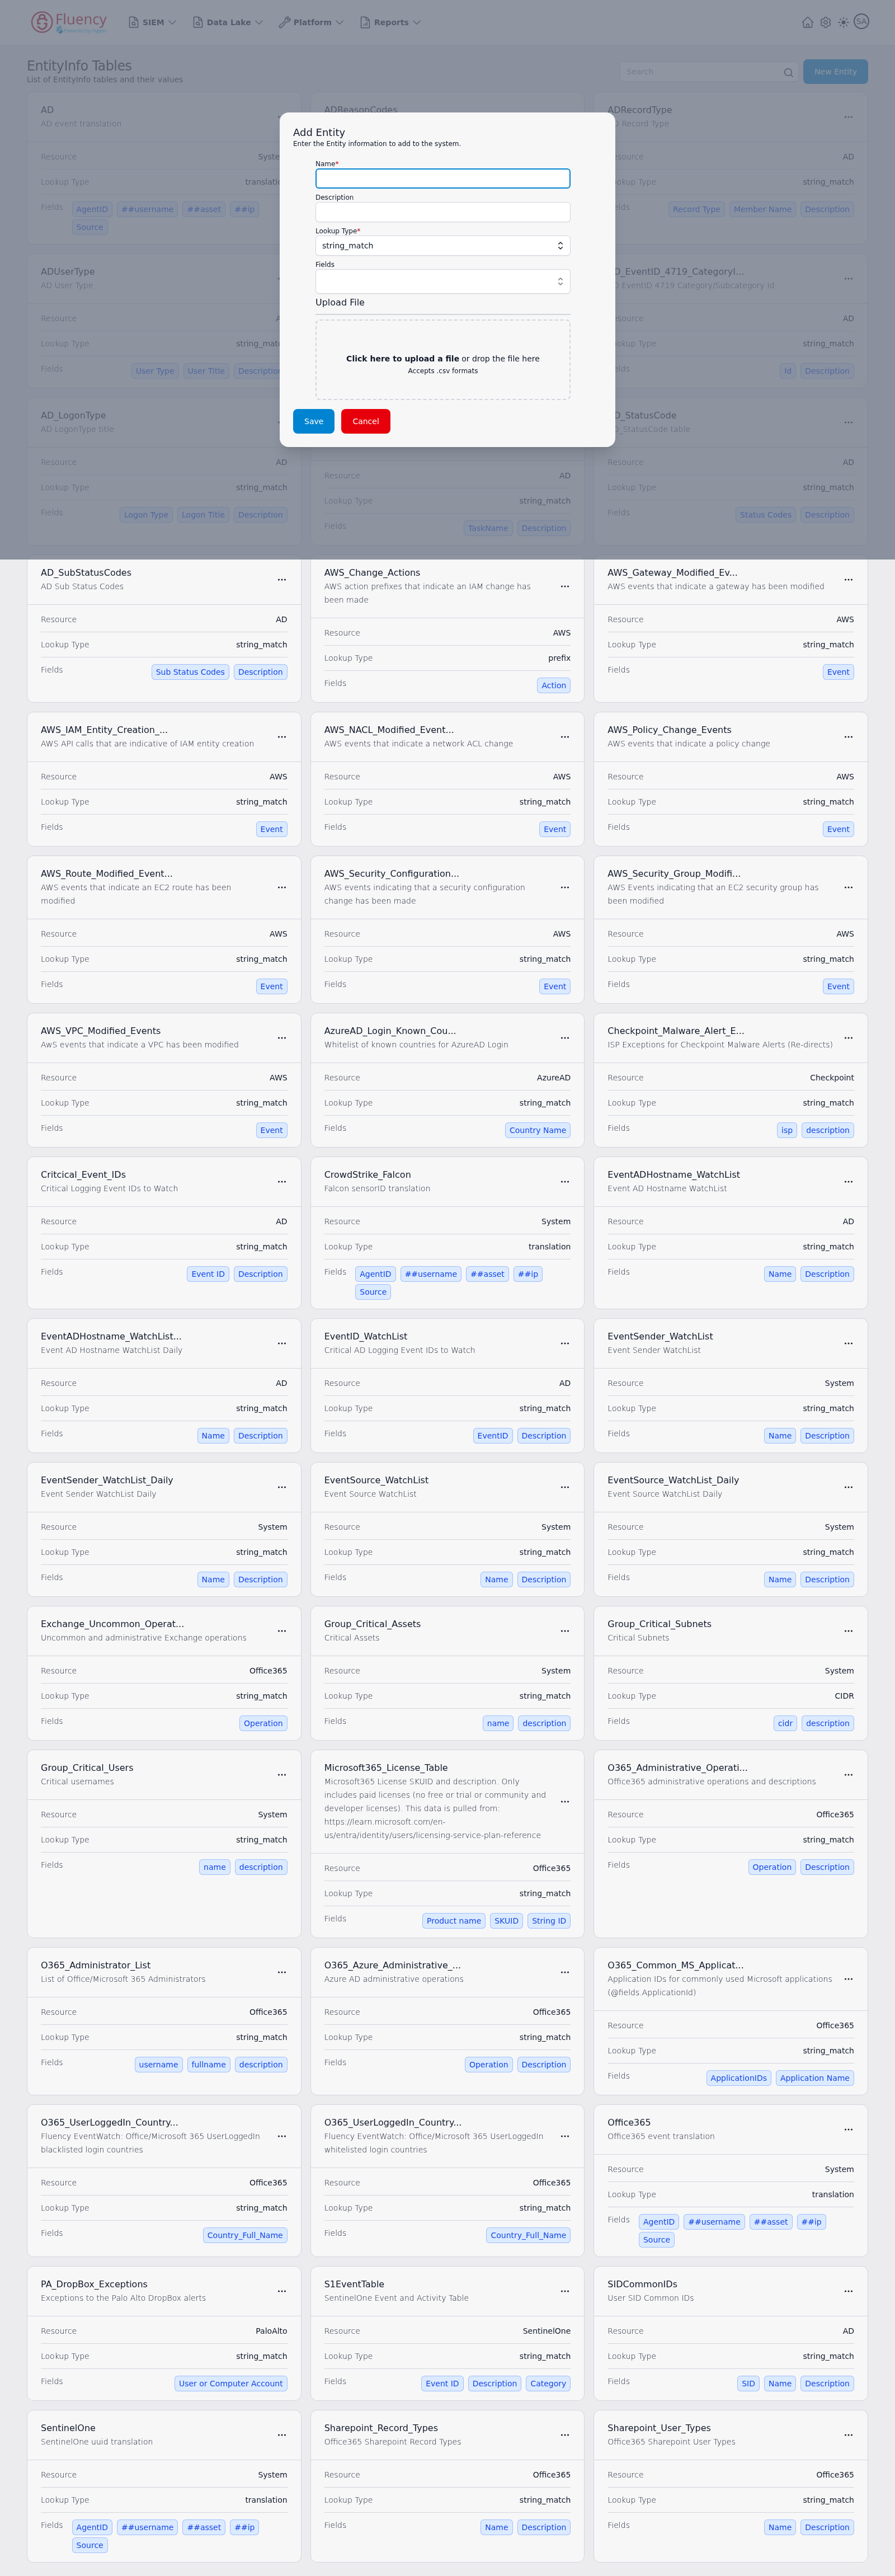Open the Data Lake menu
The height and width of the screenshot is (2576, 895).
click(x=228, y=22)
